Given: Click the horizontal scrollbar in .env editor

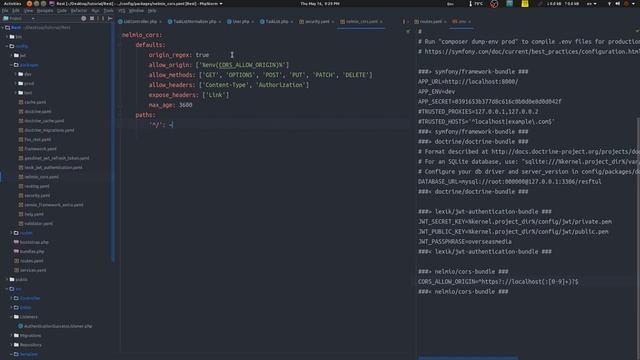Looking at the screenshot, I should 468,358.
